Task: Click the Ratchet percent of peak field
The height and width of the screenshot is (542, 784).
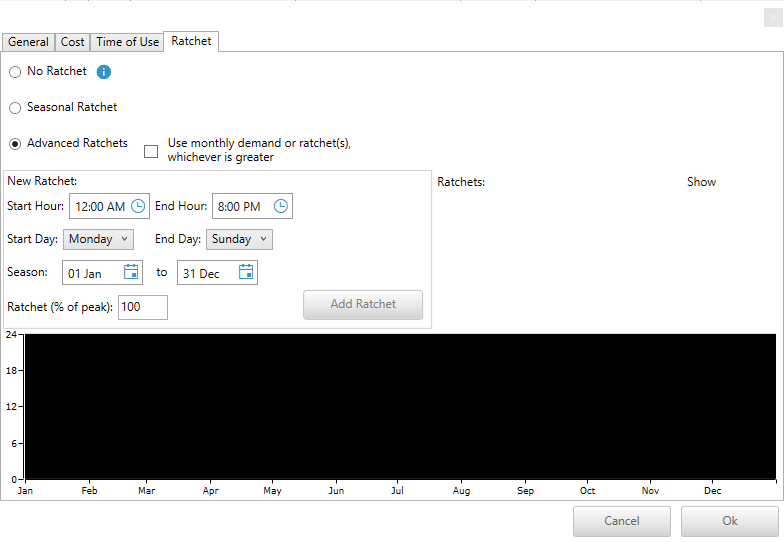Action: [x=142, y=308]
